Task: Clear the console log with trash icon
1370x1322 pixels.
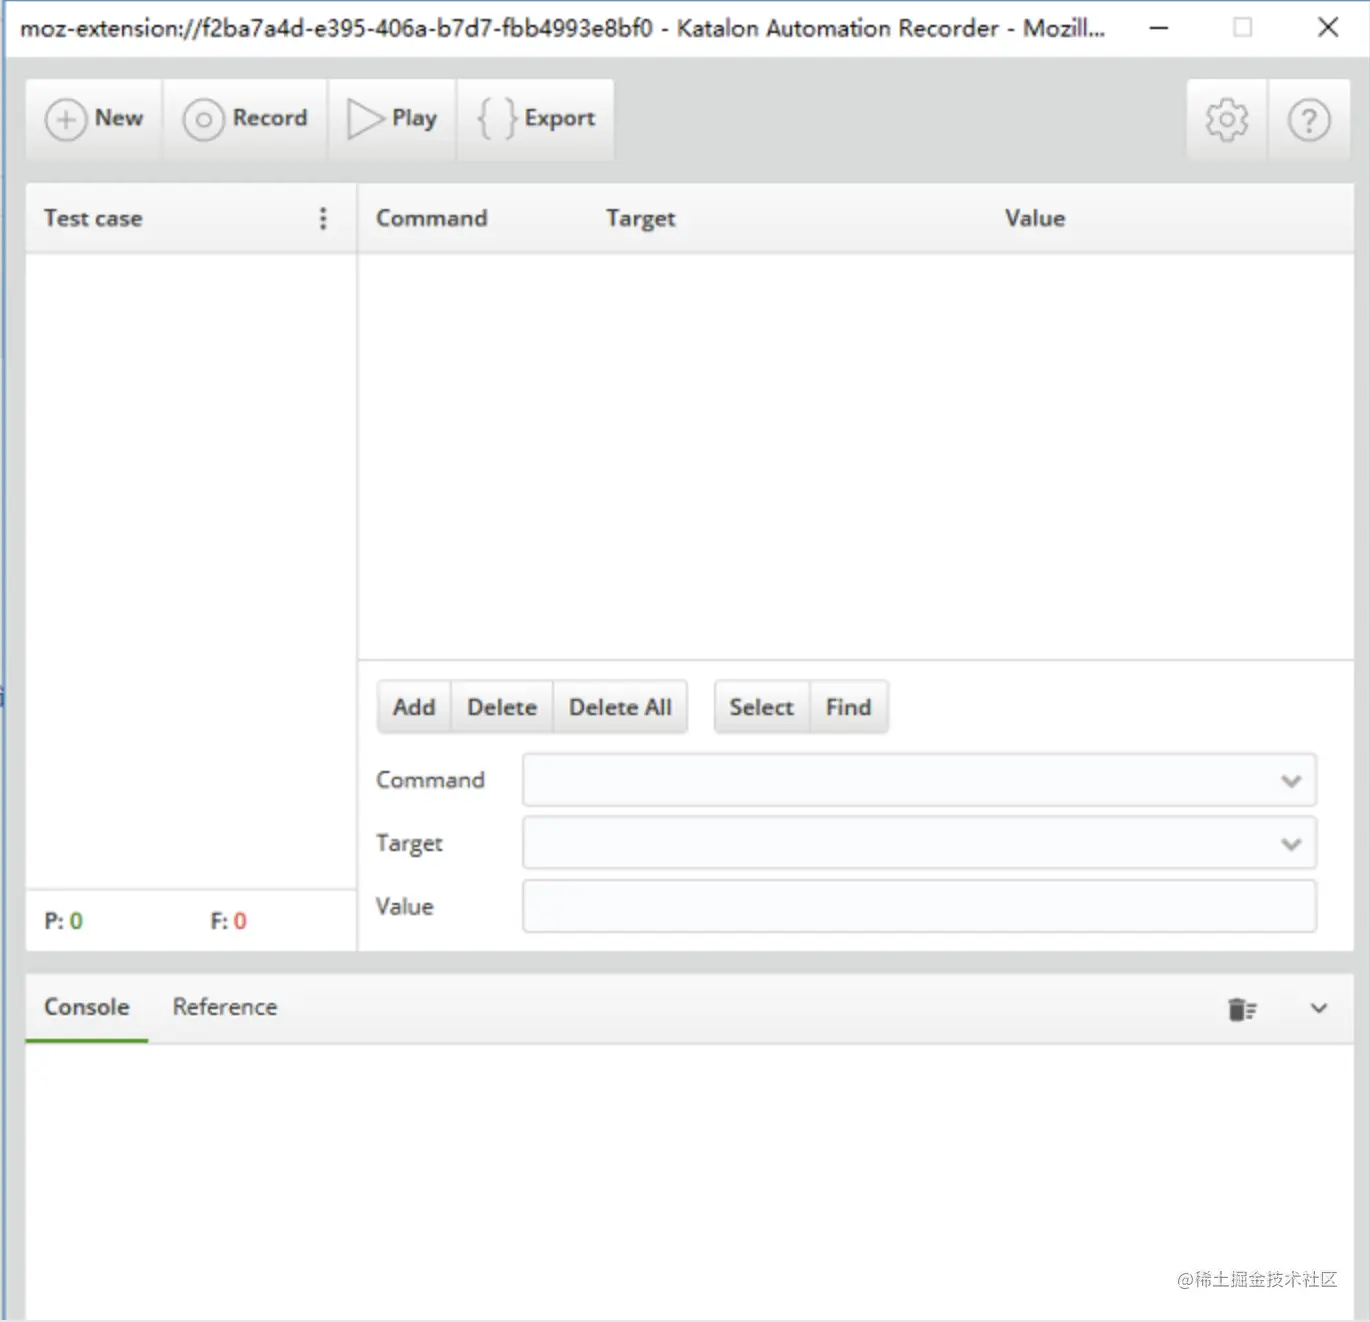Action: [1242, 1009]
